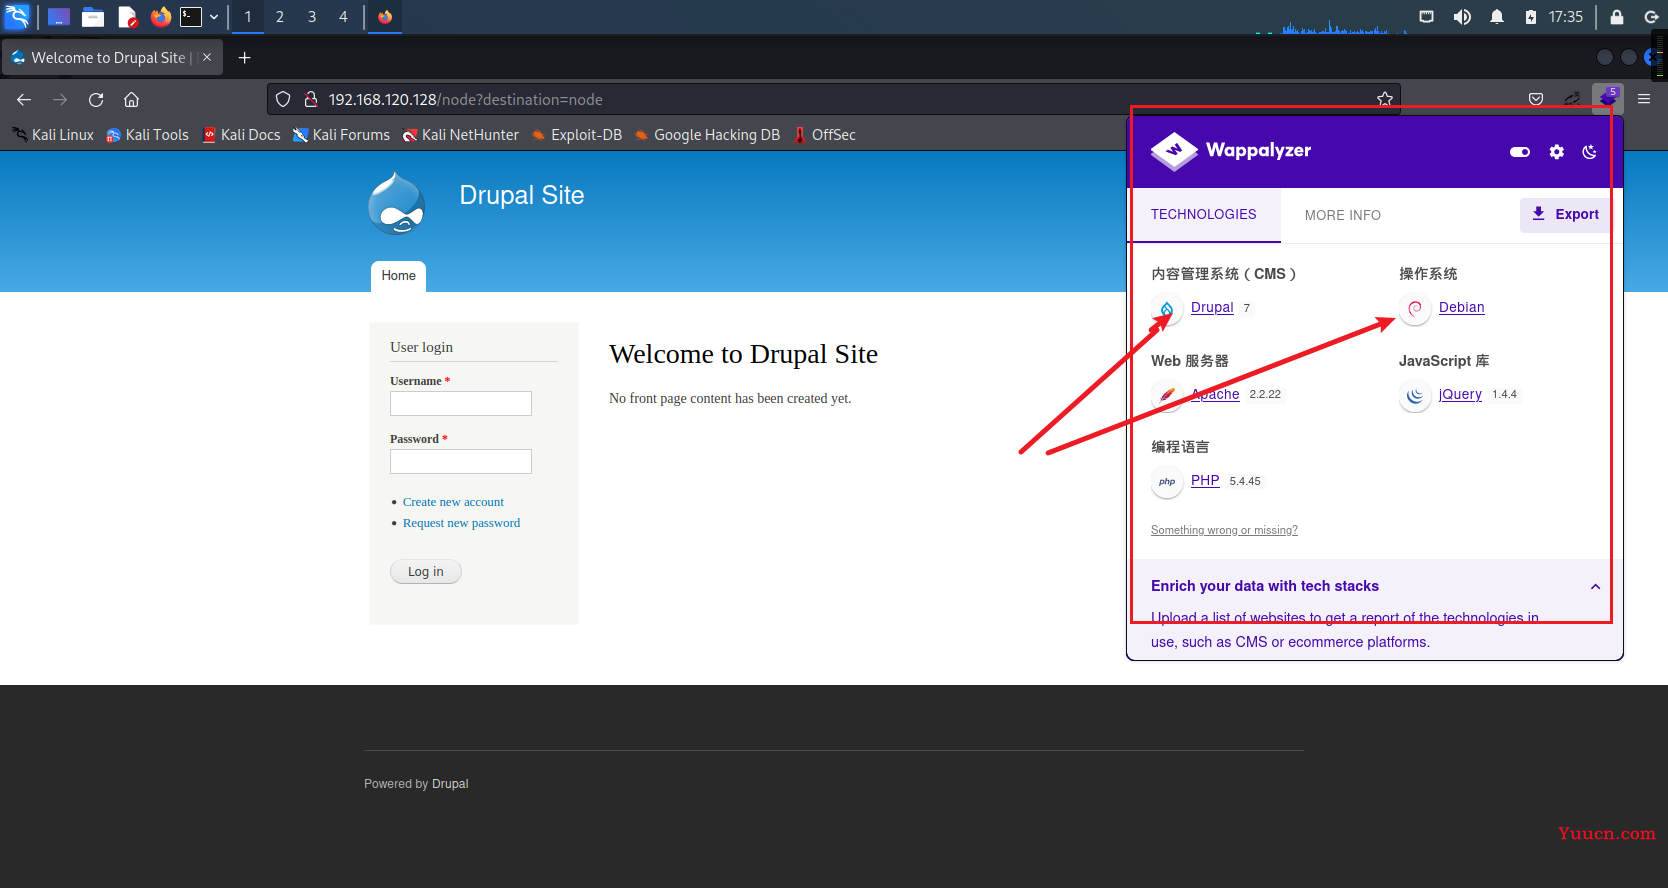Click Something wrong or missing link
Viewport: 1668px width, 888px height.
[x=1224, y=530]
